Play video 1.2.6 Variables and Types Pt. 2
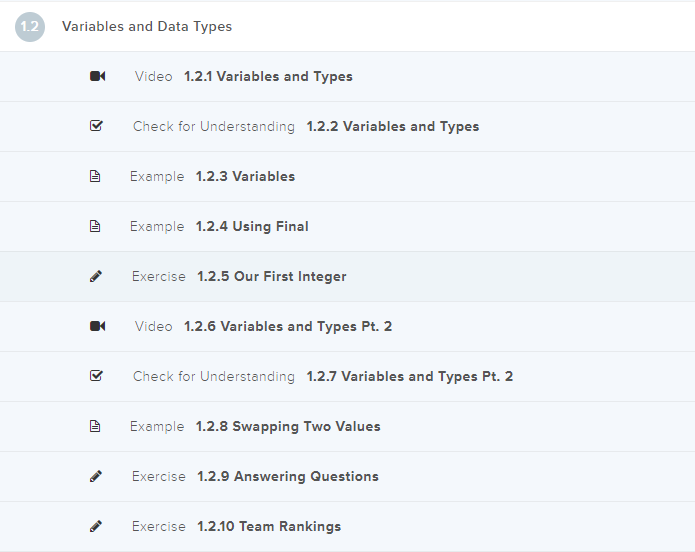695x552 pixels. click(x=288, y=327)
